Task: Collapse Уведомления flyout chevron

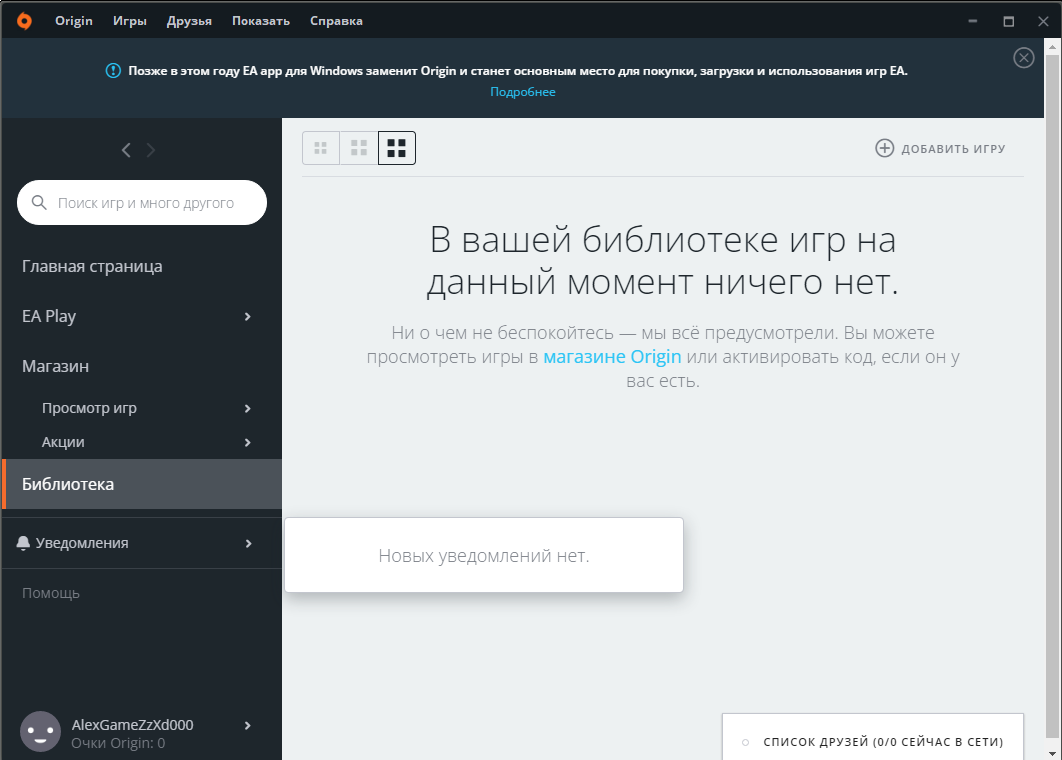Action: pos(249,543)
